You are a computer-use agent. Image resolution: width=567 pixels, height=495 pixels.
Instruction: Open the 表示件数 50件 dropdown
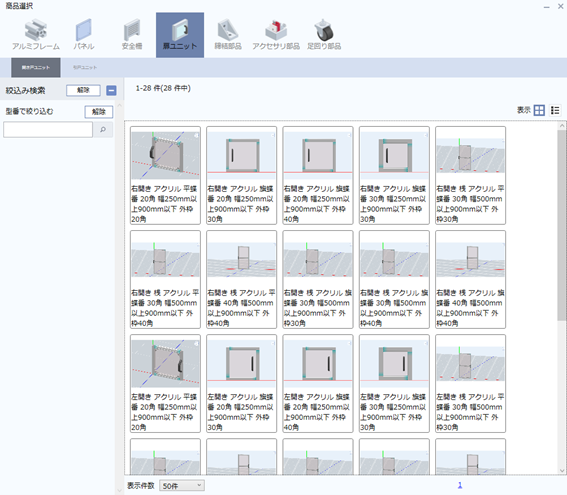point(182,486)
